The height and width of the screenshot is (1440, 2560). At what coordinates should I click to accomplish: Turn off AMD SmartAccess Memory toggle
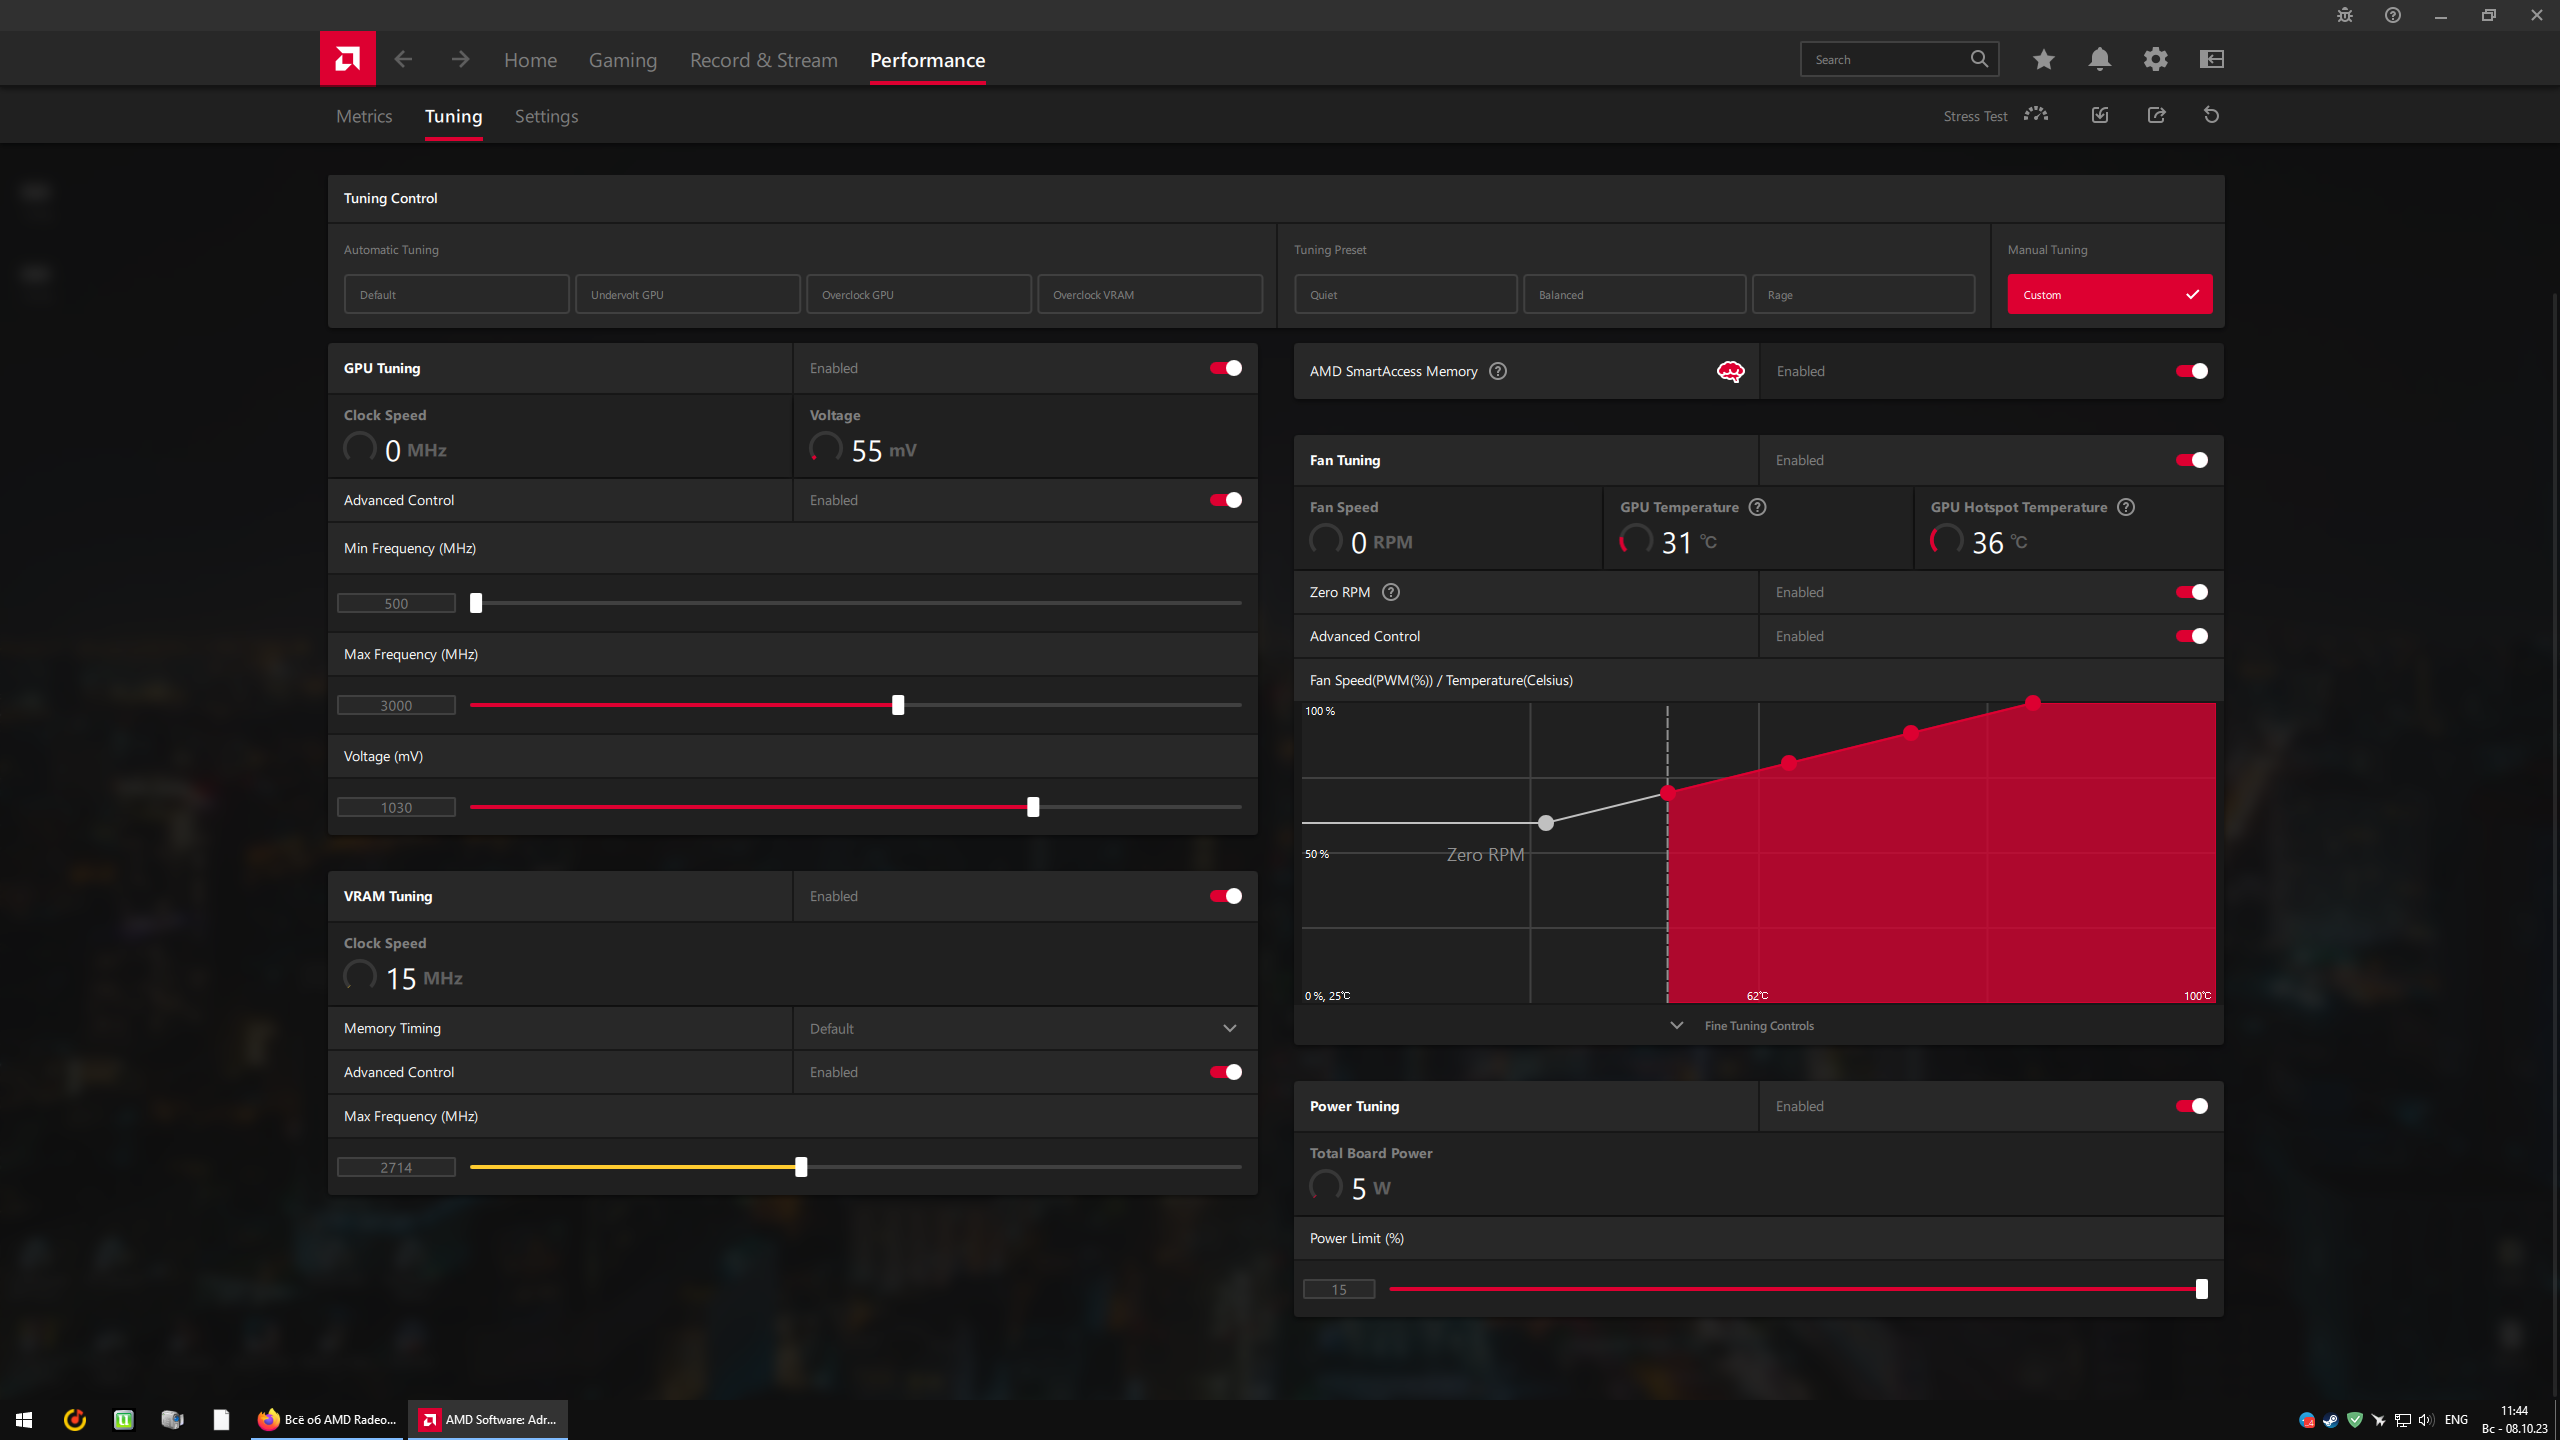tap(2191, 371)
